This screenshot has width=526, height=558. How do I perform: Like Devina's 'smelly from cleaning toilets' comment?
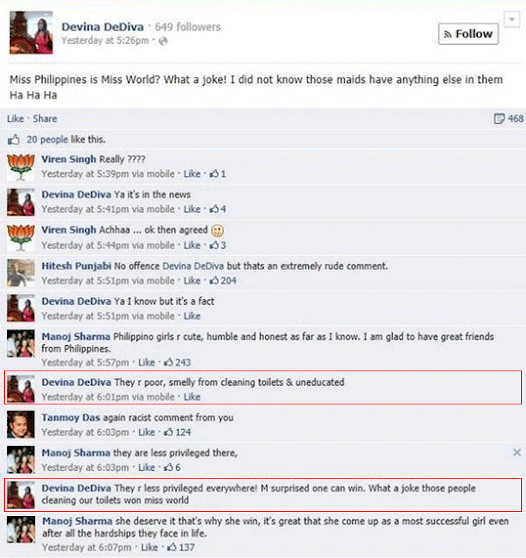(x=192, y=397)
